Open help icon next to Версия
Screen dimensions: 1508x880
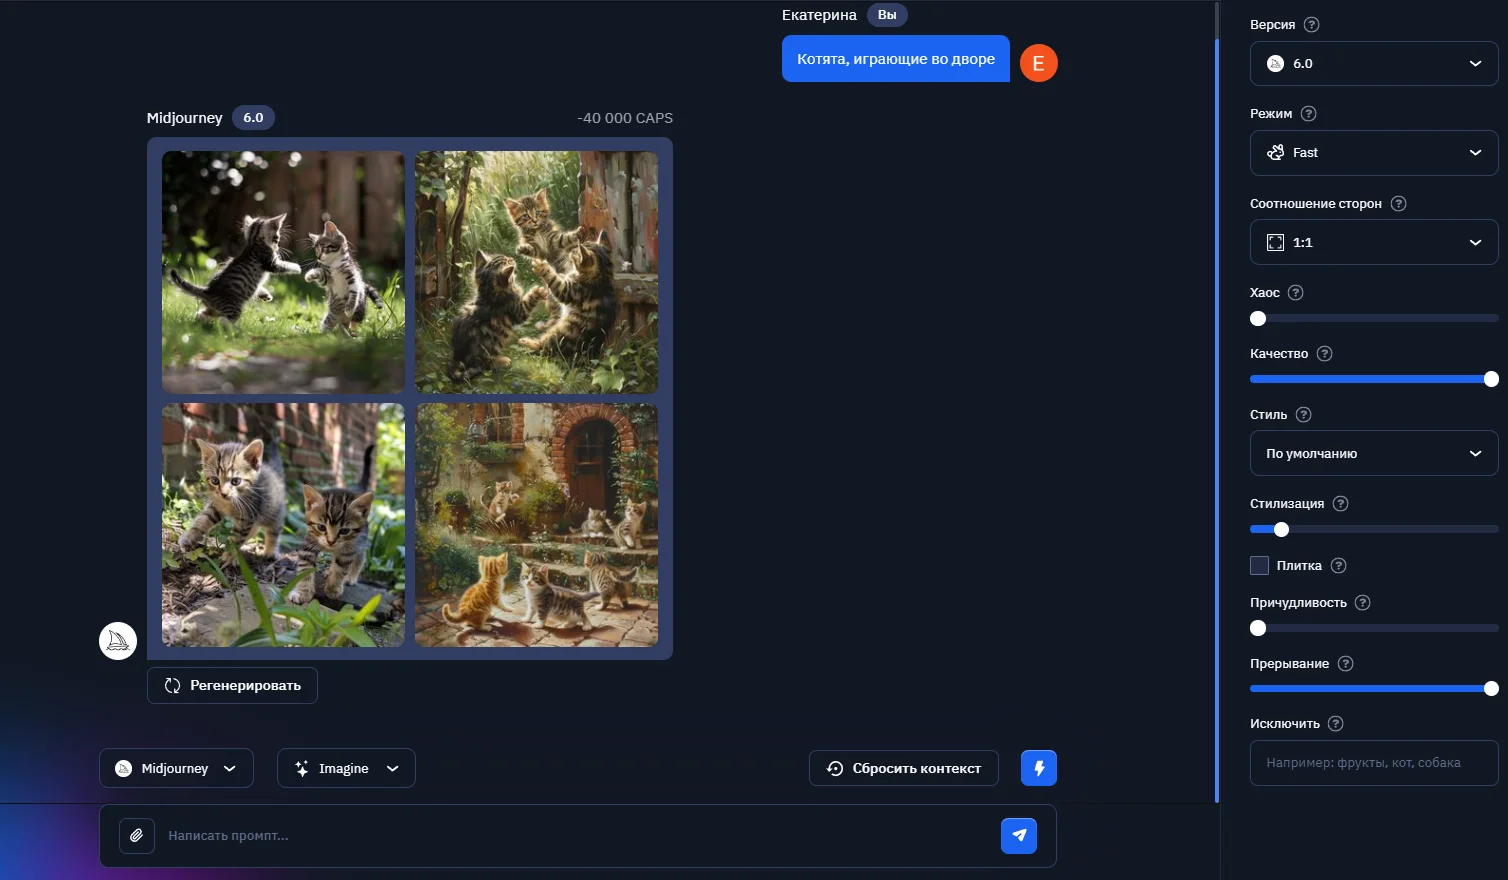(x=1312, y=25)
